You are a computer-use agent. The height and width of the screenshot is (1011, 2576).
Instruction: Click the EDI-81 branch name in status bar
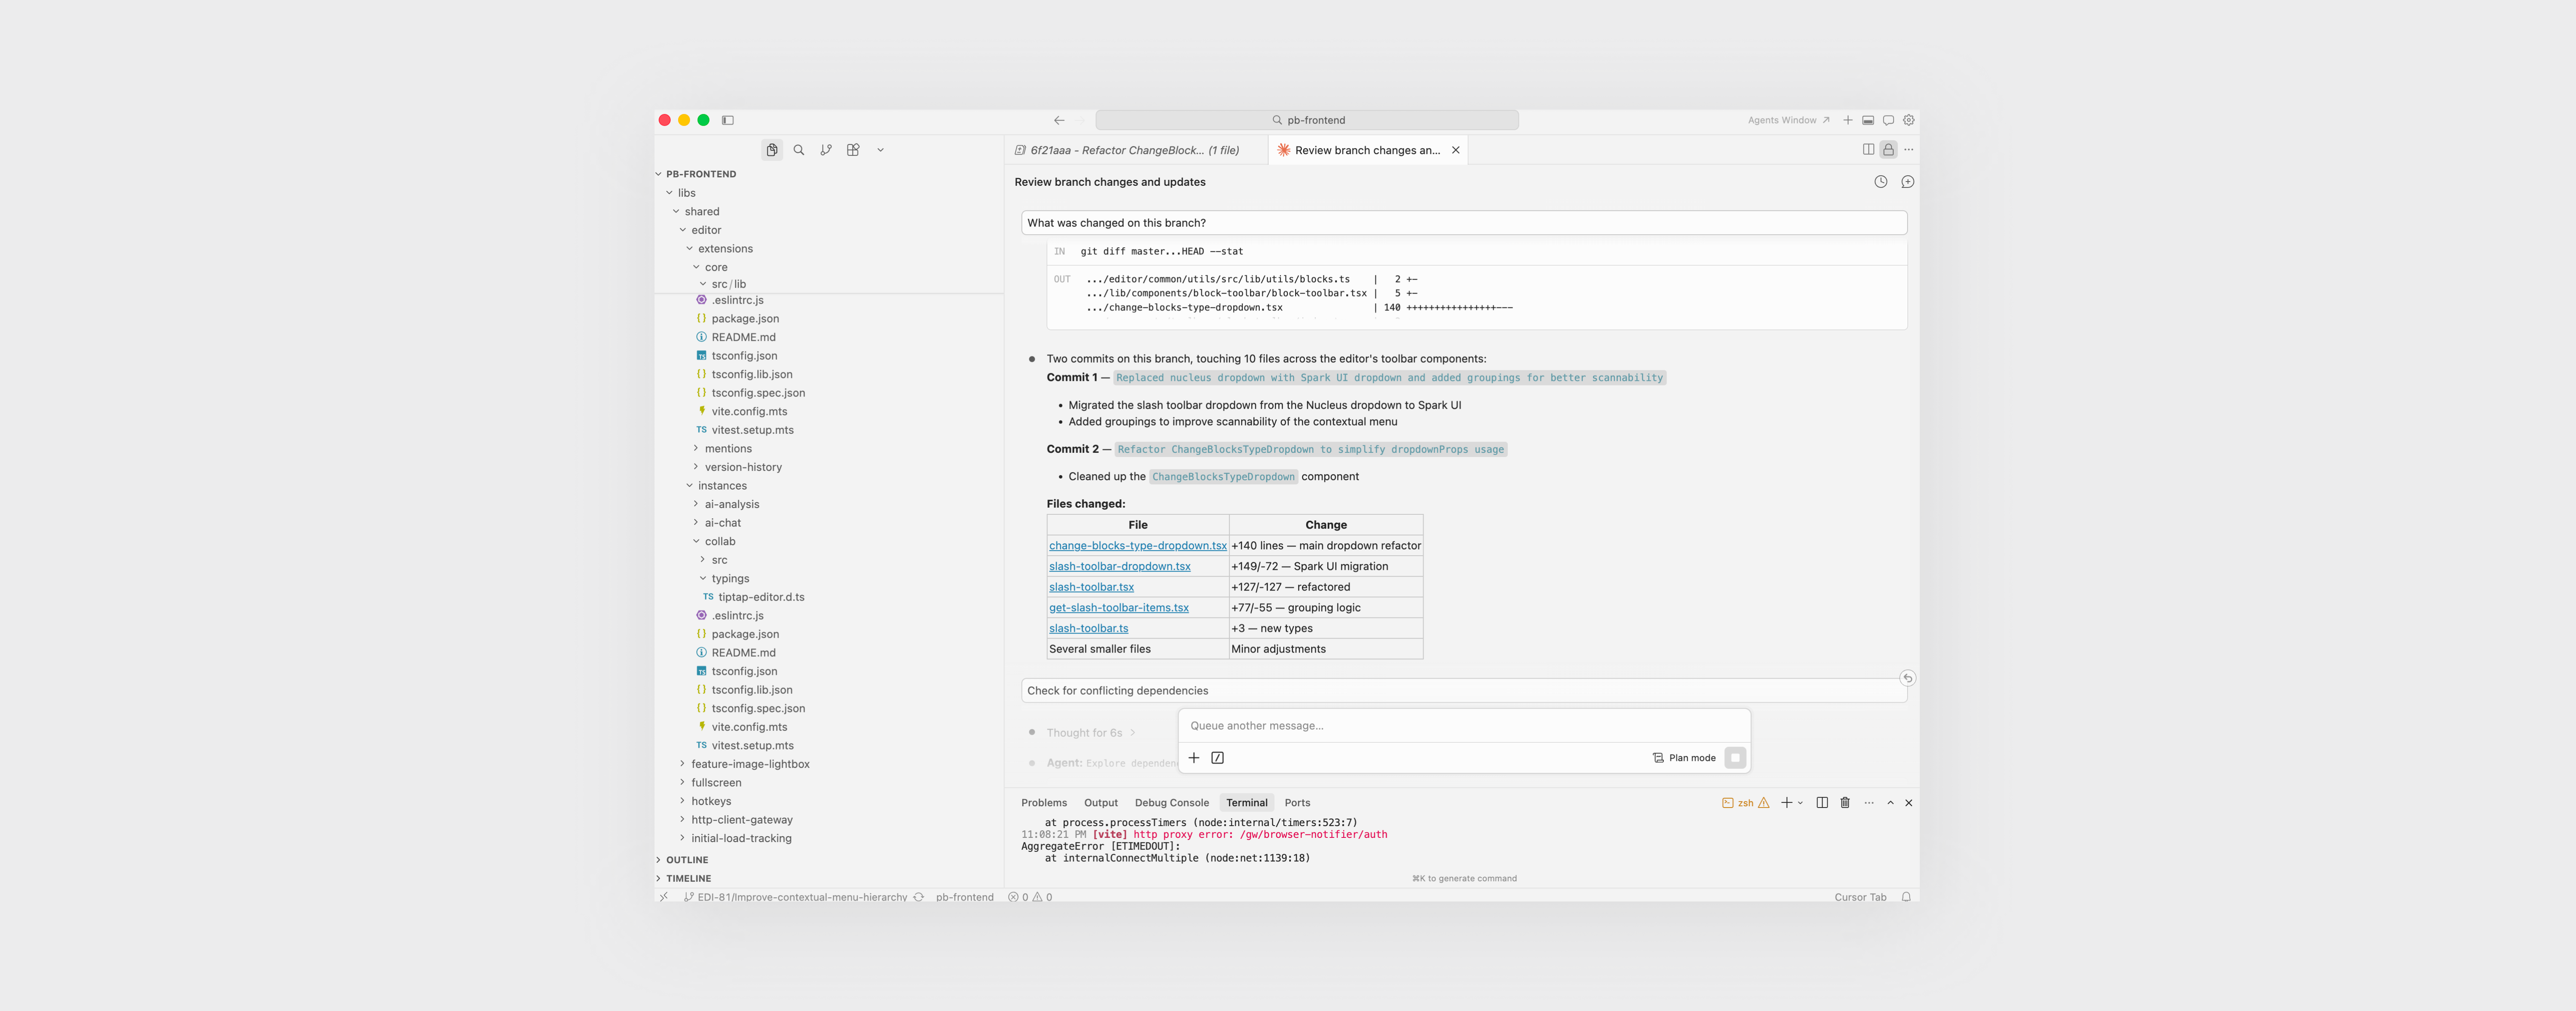pos(796,897)
